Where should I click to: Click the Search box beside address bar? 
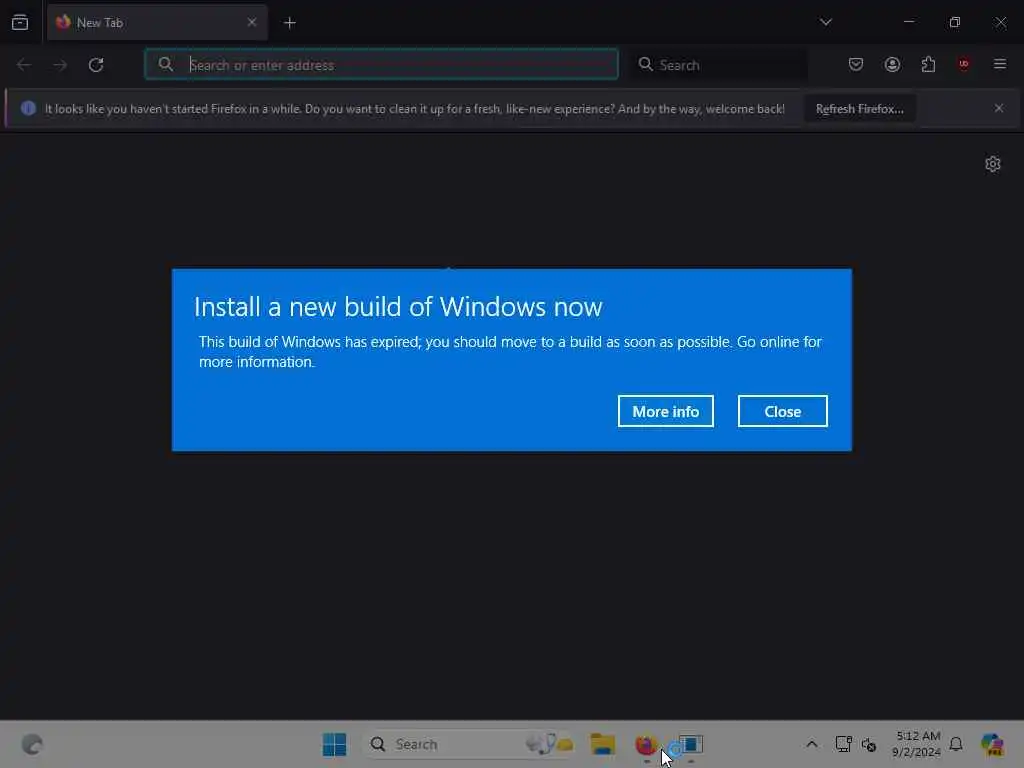[718, 65]
